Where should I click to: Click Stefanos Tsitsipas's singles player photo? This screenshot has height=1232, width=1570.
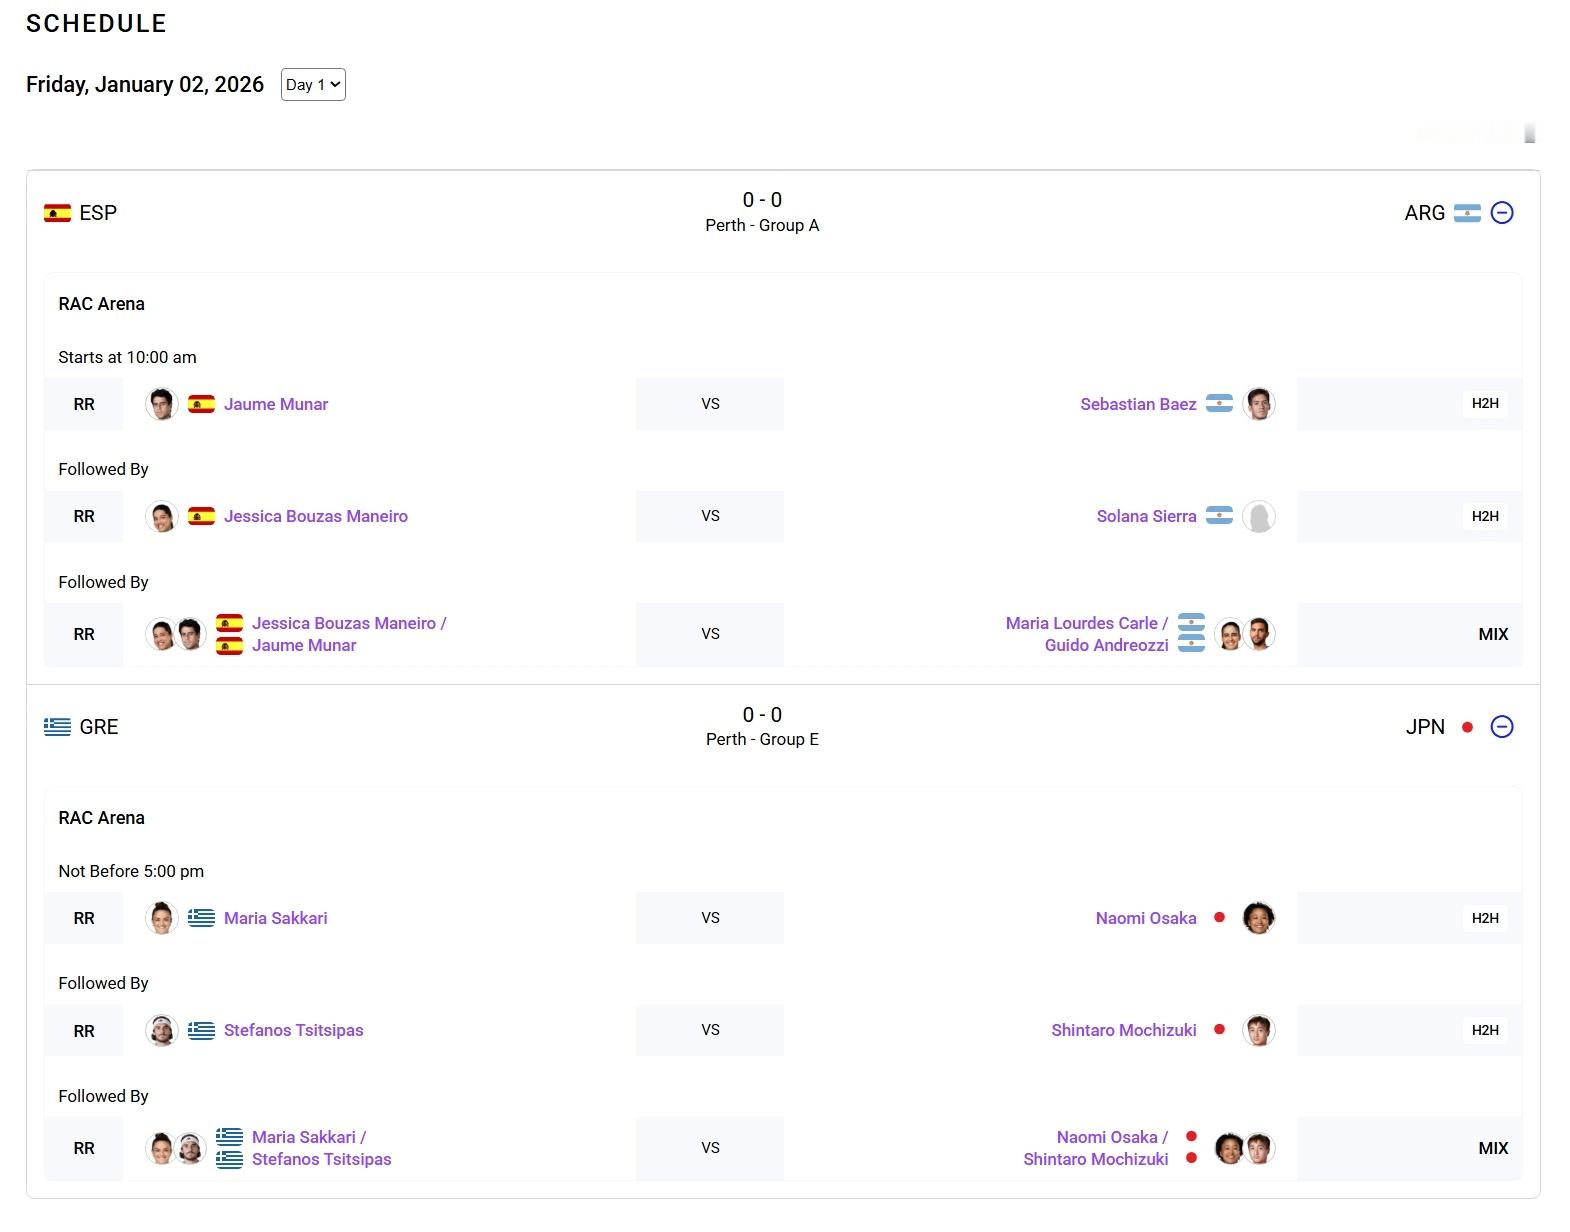pyautogui.click(x=162, y=1030)
